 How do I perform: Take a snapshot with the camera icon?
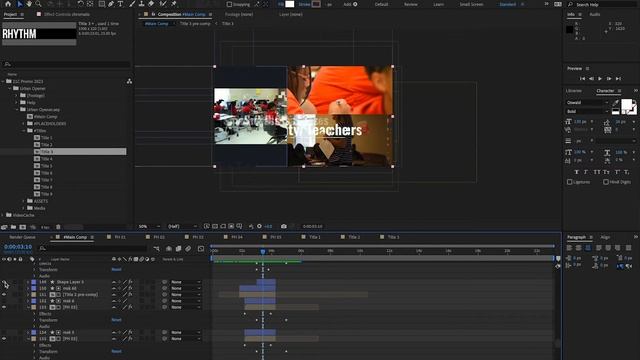[x=284, y=226]
